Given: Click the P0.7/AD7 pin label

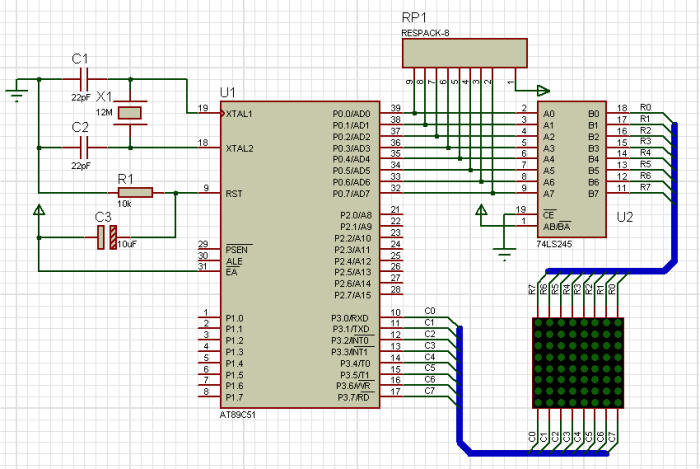Looking at the screenshot, I should pos(351,194).
